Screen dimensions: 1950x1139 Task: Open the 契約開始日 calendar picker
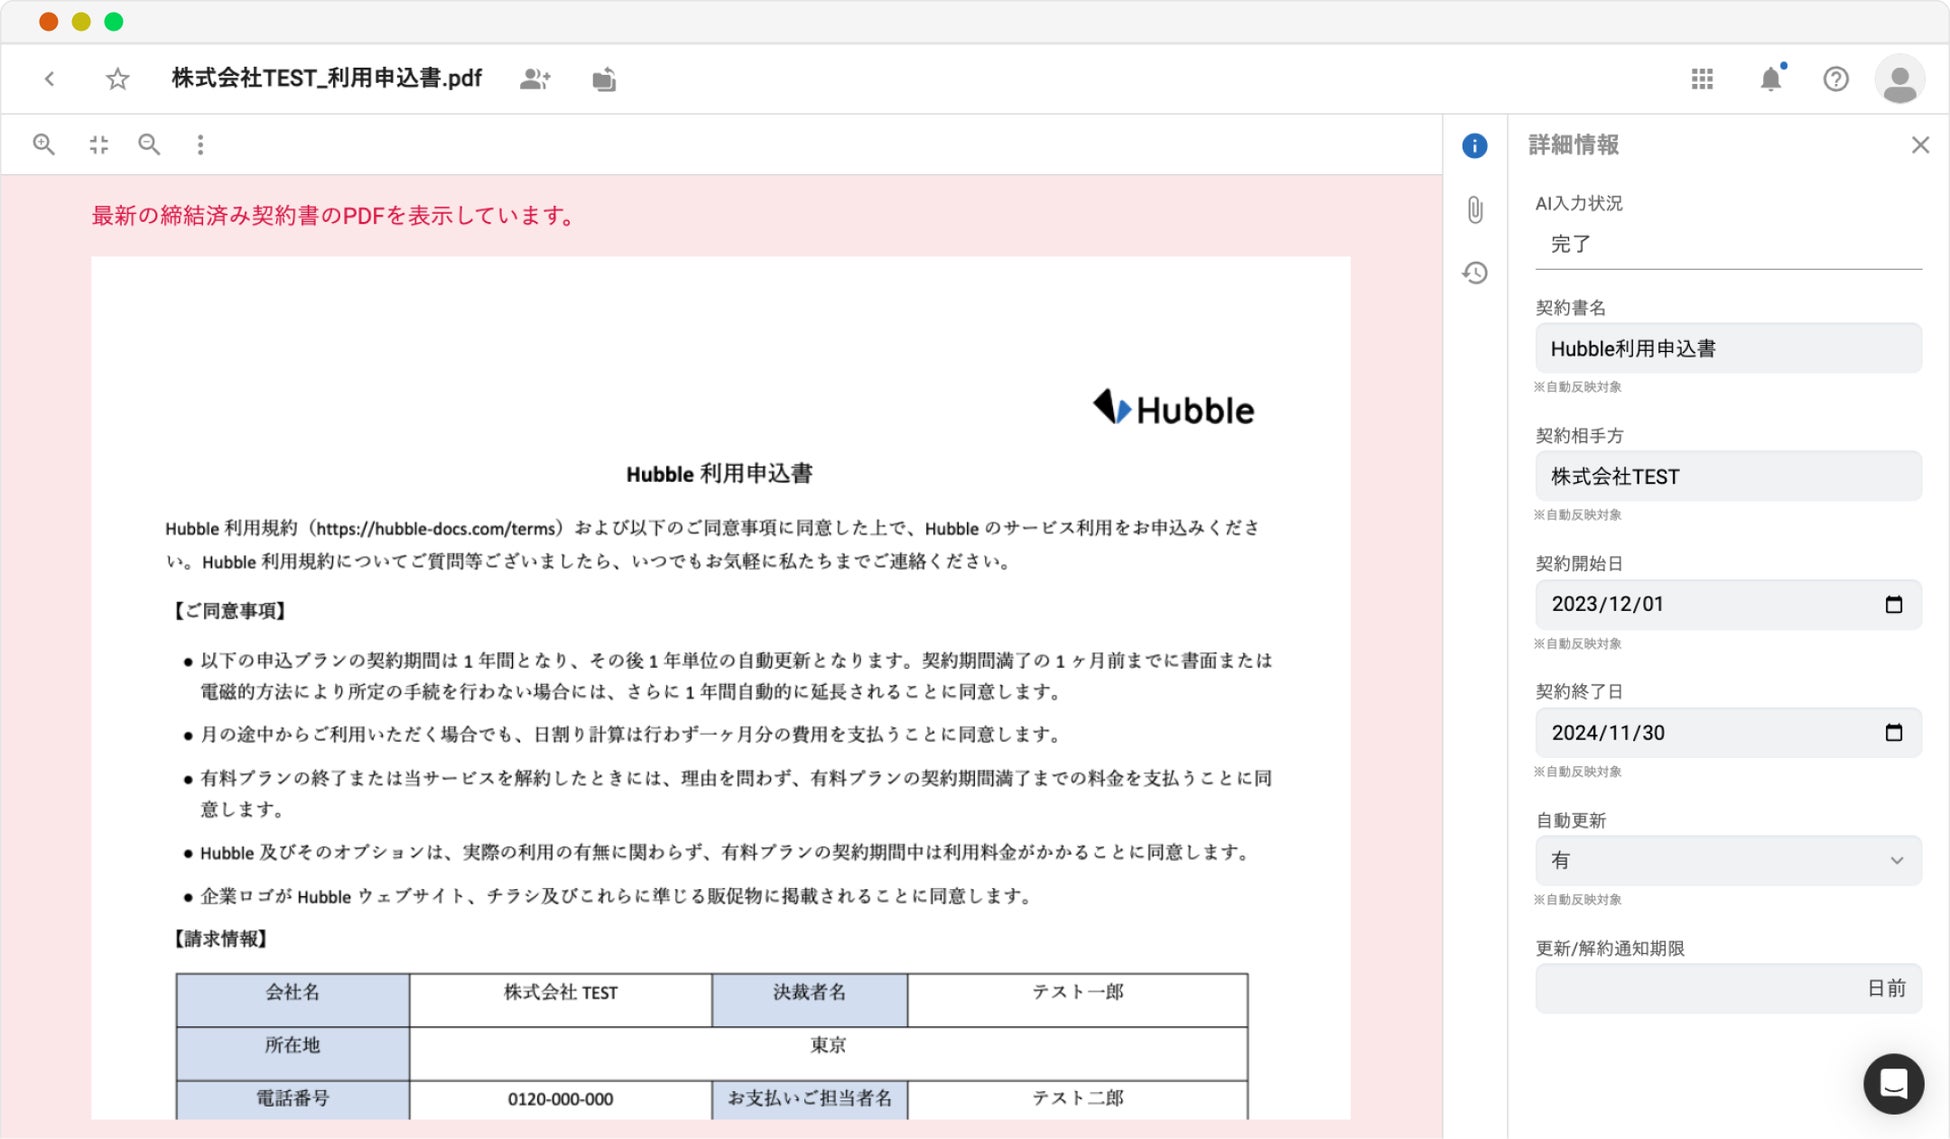tap(1893, 604)
